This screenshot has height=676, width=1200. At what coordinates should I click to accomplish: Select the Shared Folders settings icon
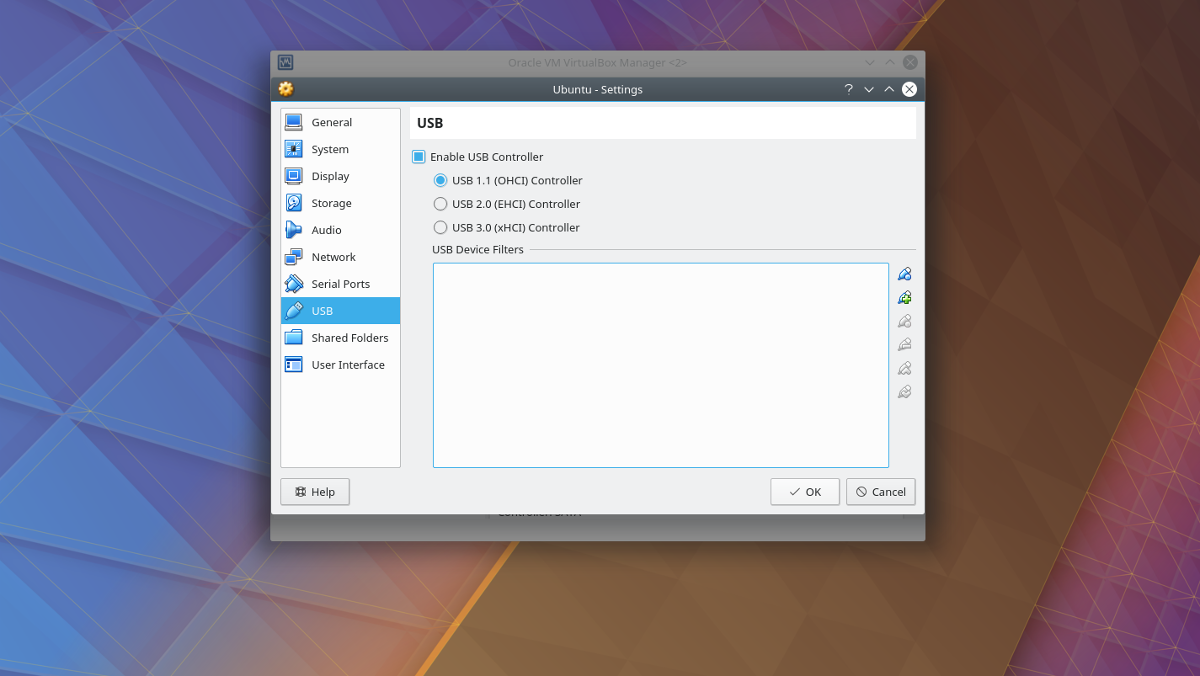[x=294, y=337]
